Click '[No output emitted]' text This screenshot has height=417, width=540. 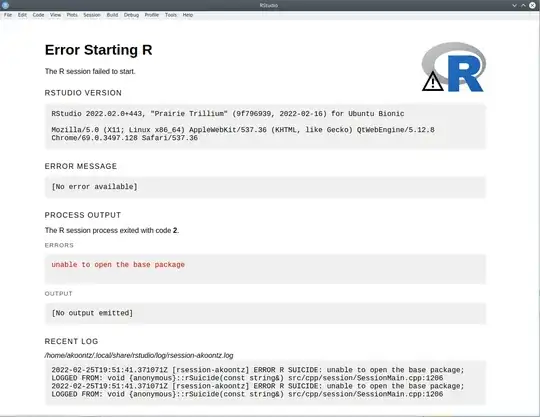coord(92,313)
